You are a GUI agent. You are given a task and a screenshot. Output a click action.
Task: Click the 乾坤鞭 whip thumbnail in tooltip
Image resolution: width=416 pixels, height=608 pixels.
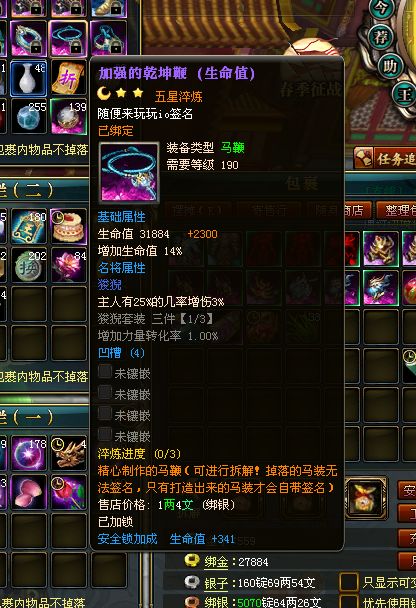pyautogui.click(x=129, y=172)
